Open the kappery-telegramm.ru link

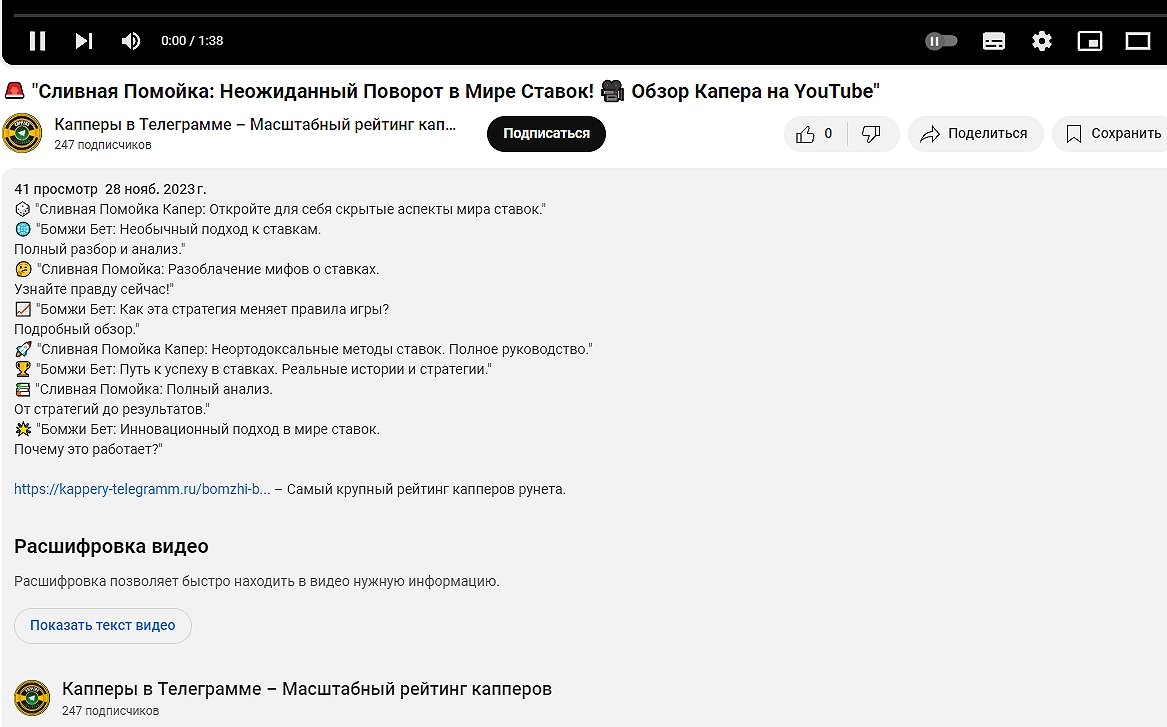click(142, 490)
